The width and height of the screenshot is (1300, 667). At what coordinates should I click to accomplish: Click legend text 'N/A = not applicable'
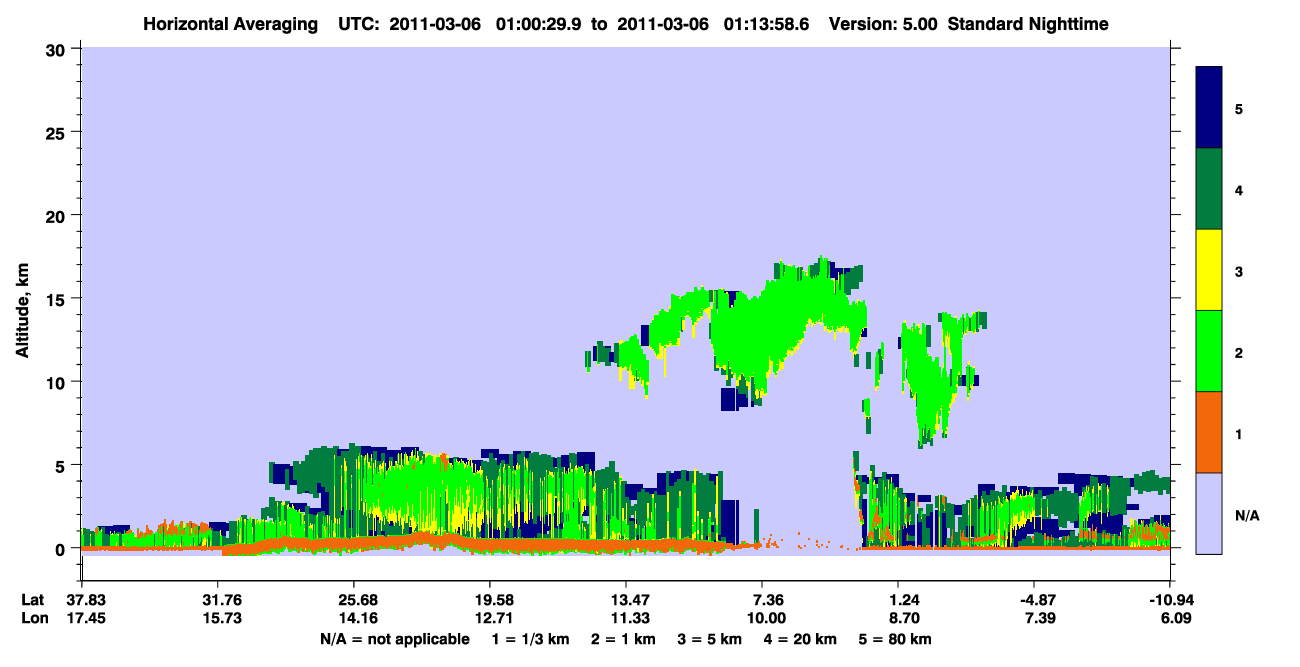coord(395,639)
